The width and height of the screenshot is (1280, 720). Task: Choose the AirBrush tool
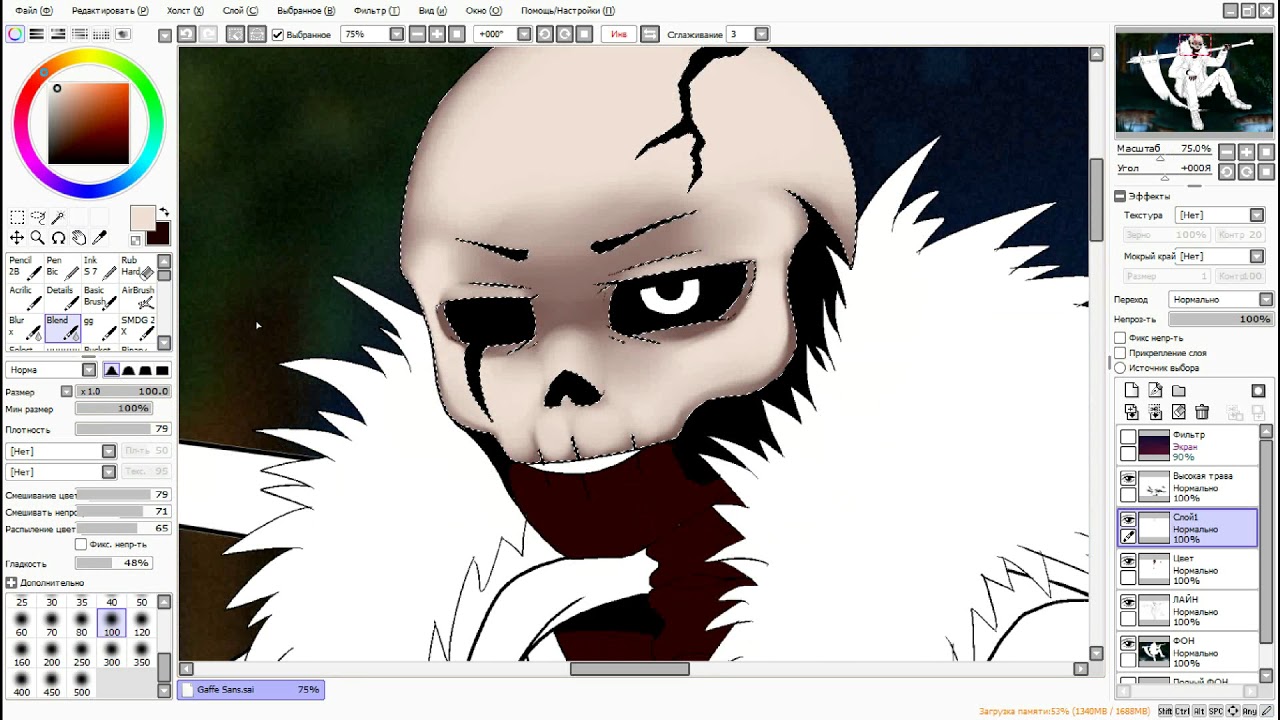138,298
